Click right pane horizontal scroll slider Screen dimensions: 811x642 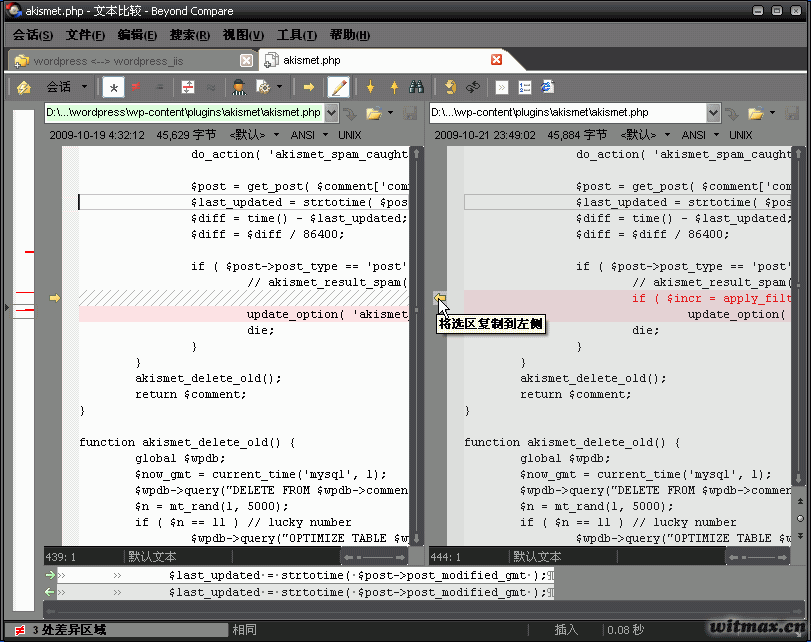[x=758, y=557]
